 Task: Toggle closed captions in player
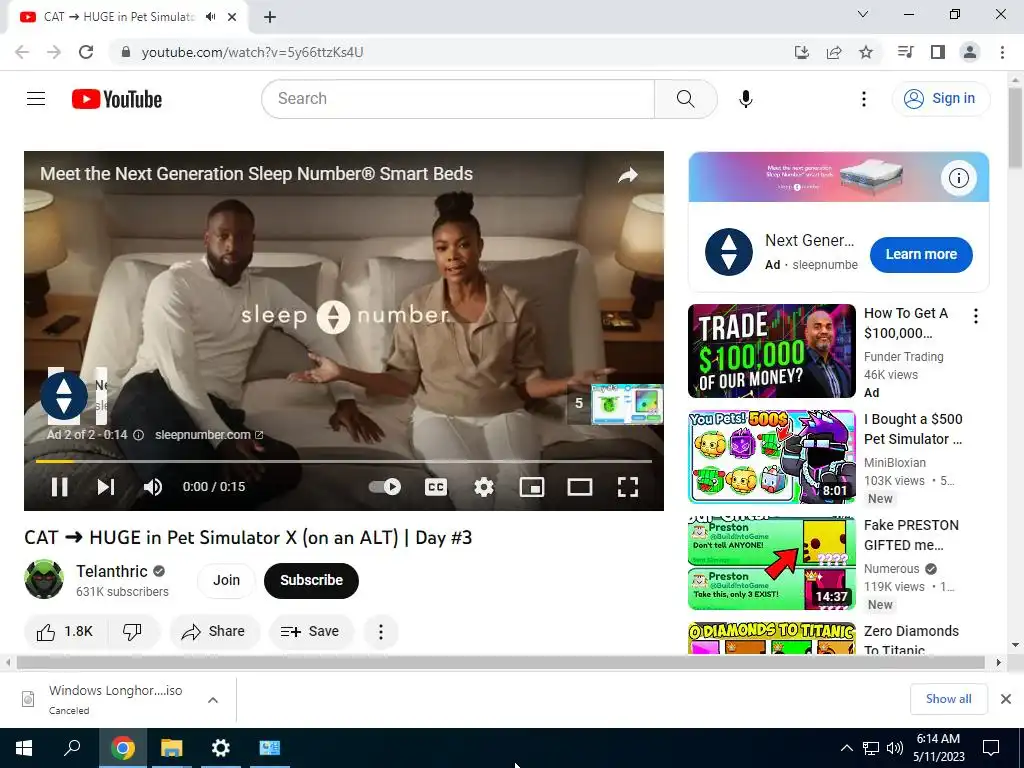[436, 487]
